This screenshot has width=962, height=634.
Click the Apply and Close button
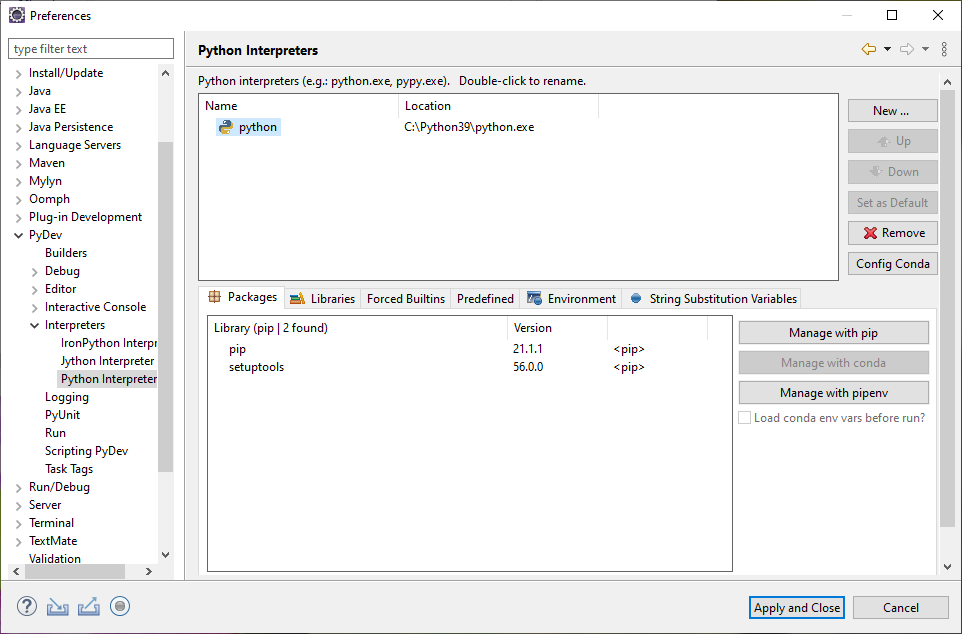point(796,607)
